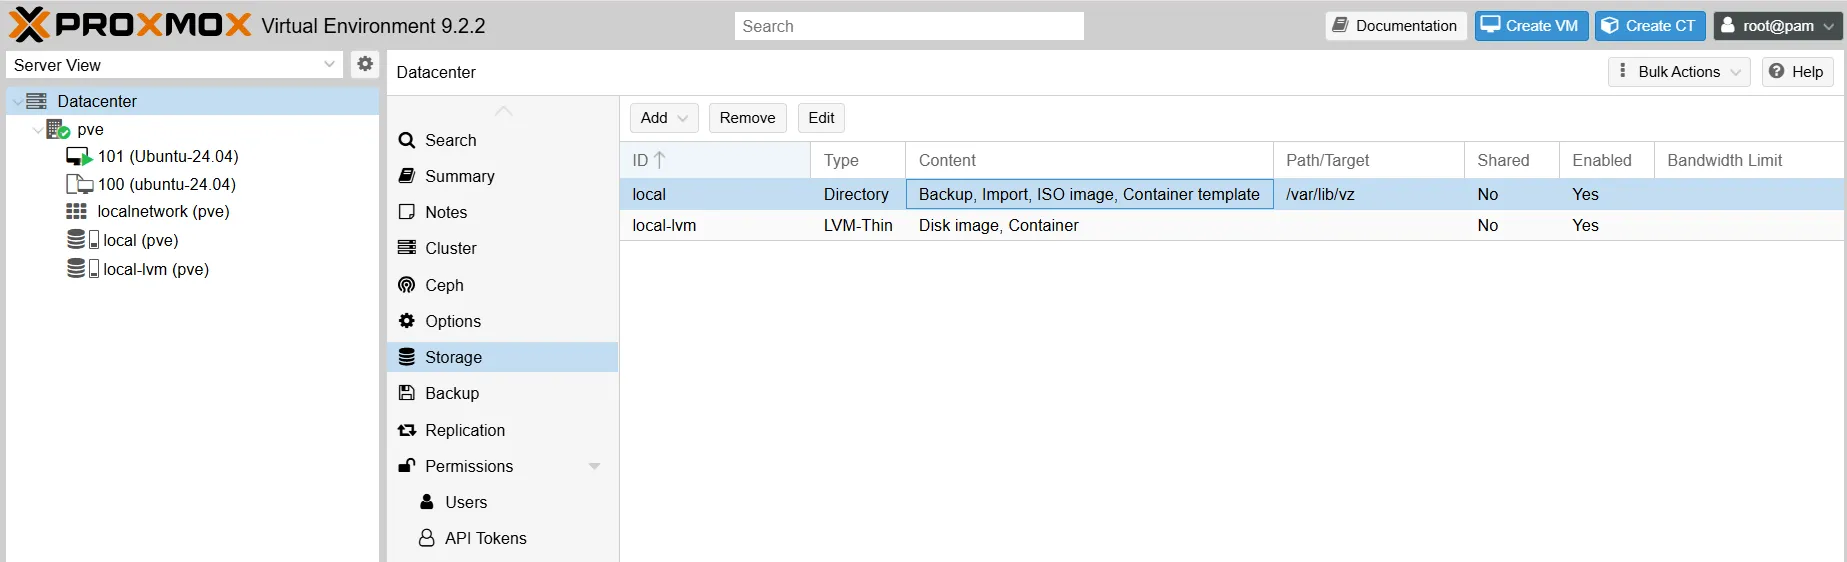Open the Summary menu item

tap(502, 176)
